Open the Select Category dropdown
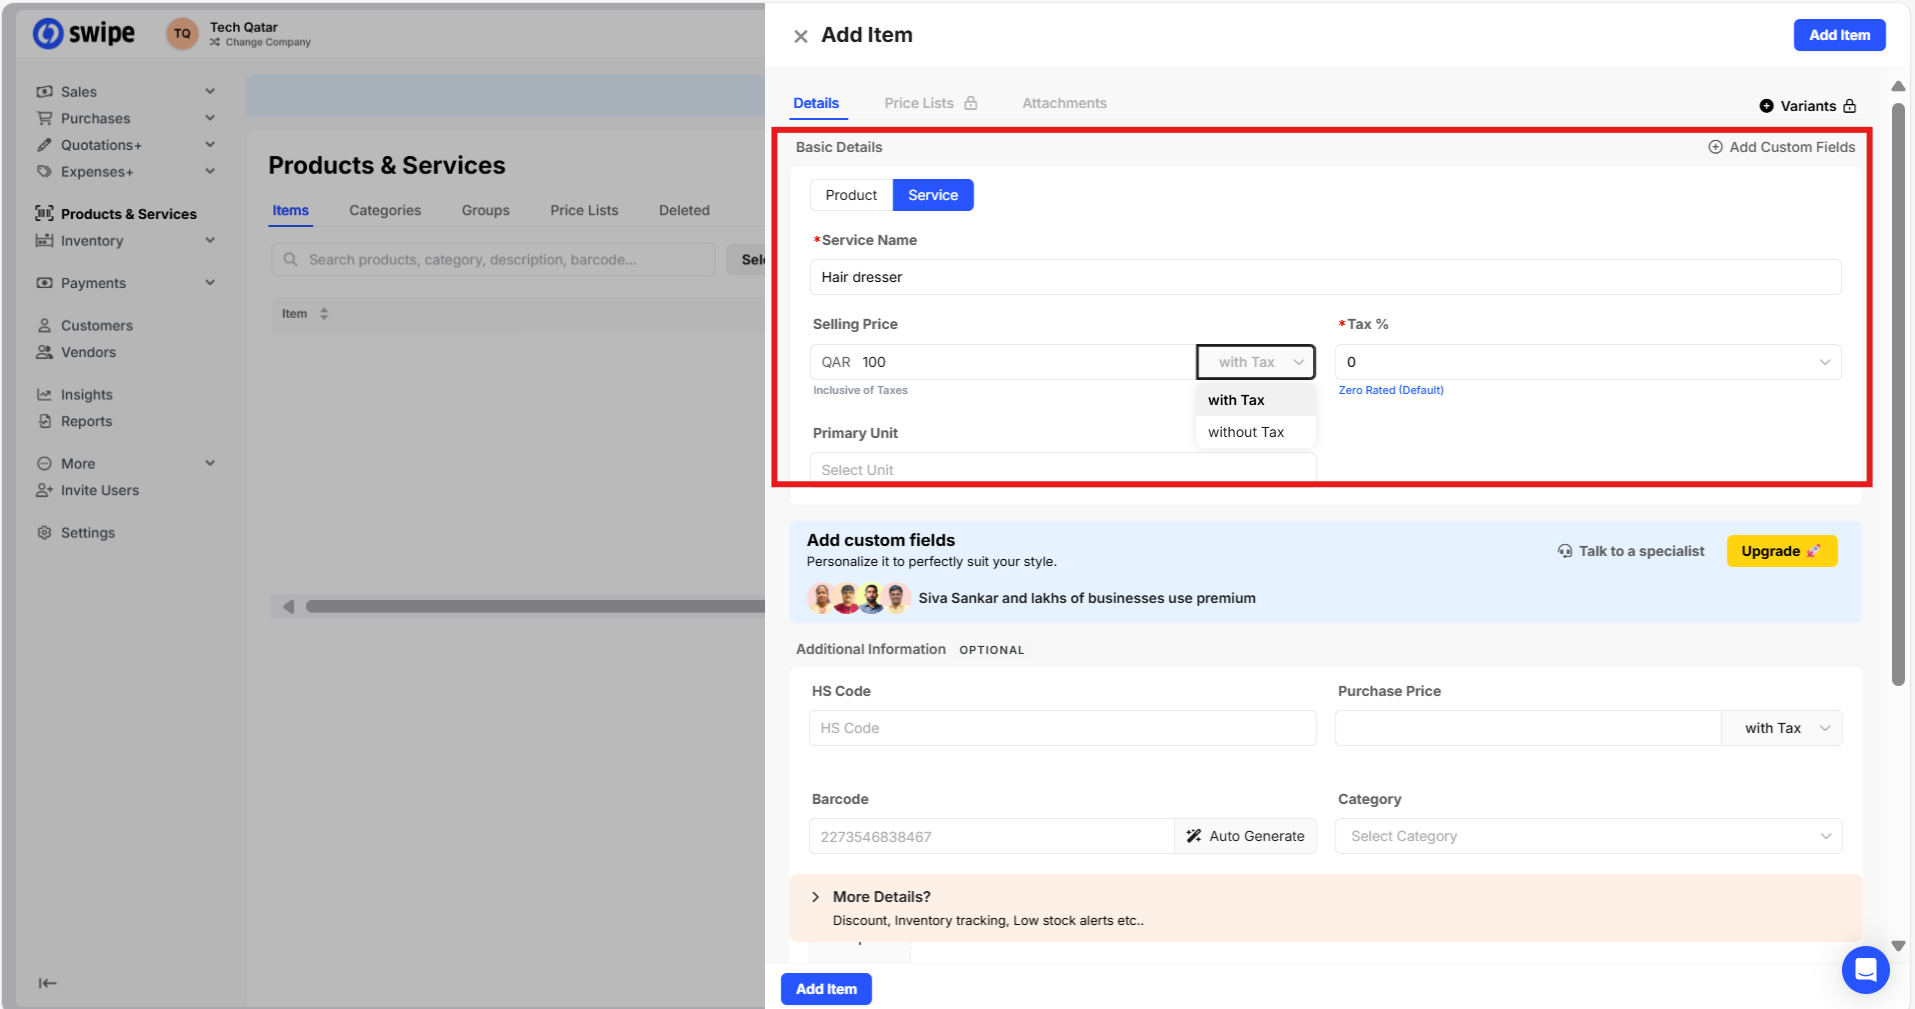Screen dimensions: 1915x1009 point(1587,836)
